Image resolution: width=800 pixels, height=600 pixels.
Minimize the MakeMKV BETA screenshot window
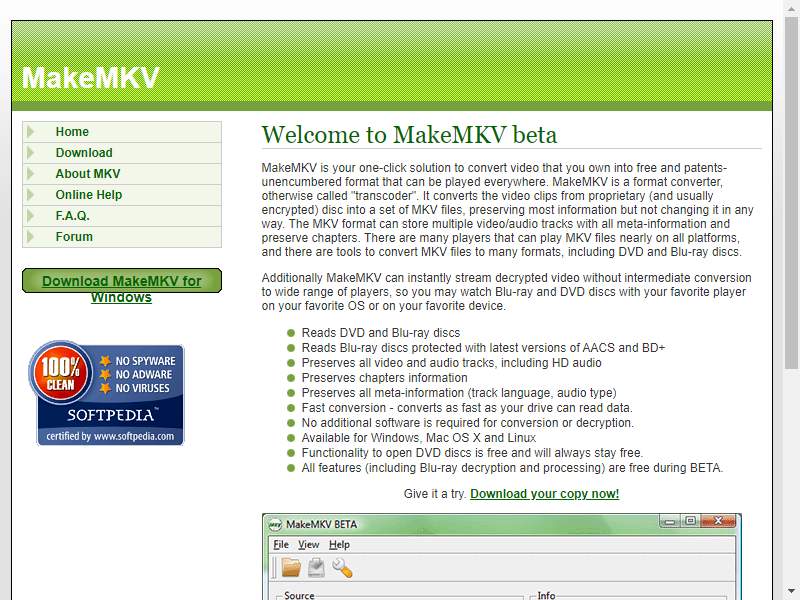point(669,521)
